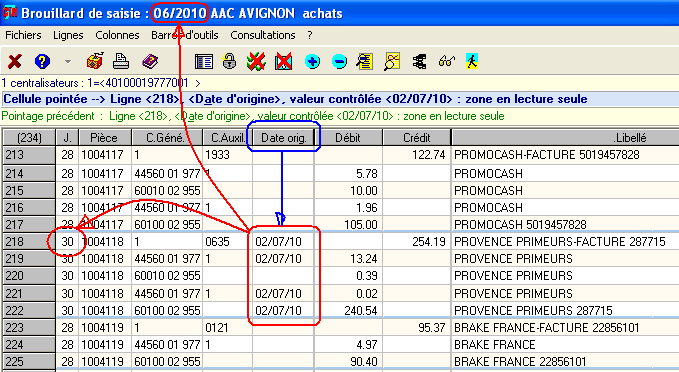Open the Colonnes menu

[x=117, y=35]
